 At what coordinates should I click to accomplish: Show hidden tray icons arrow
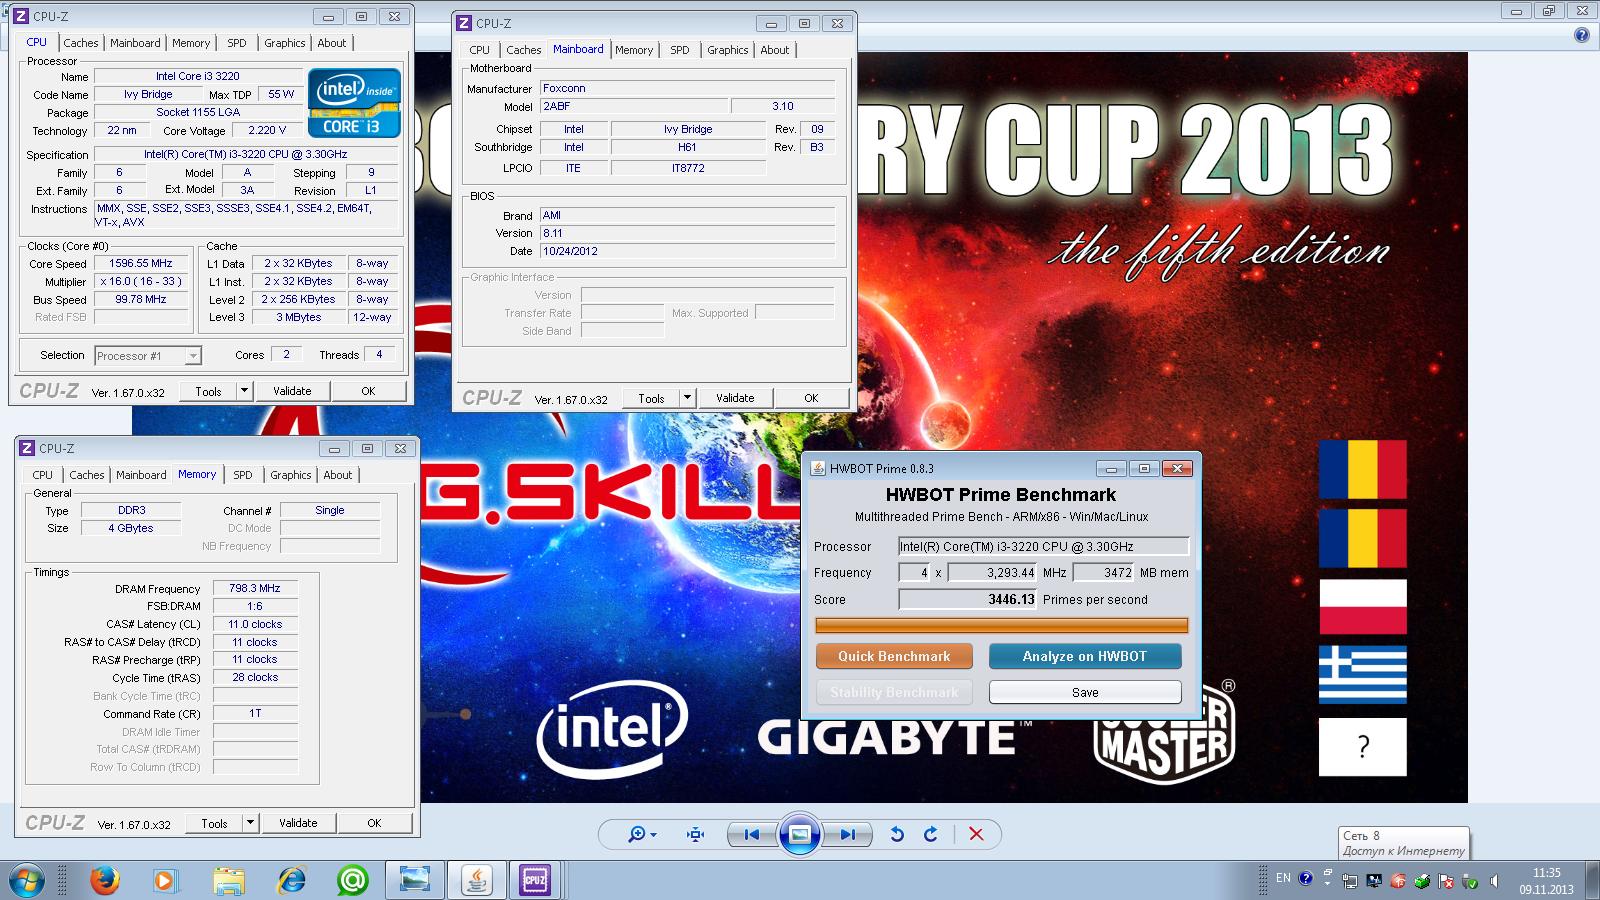tap(1328, 882)
